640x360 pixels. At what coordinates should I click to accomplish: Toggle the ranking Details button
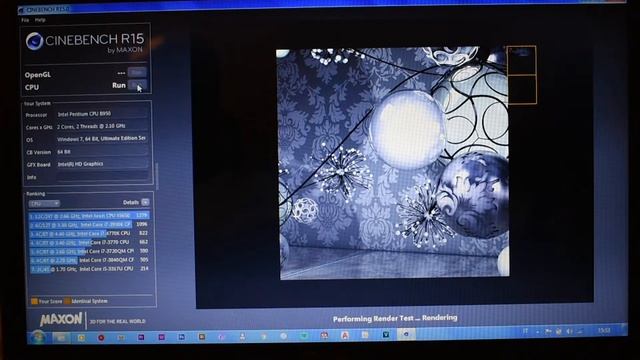[145, 202]
